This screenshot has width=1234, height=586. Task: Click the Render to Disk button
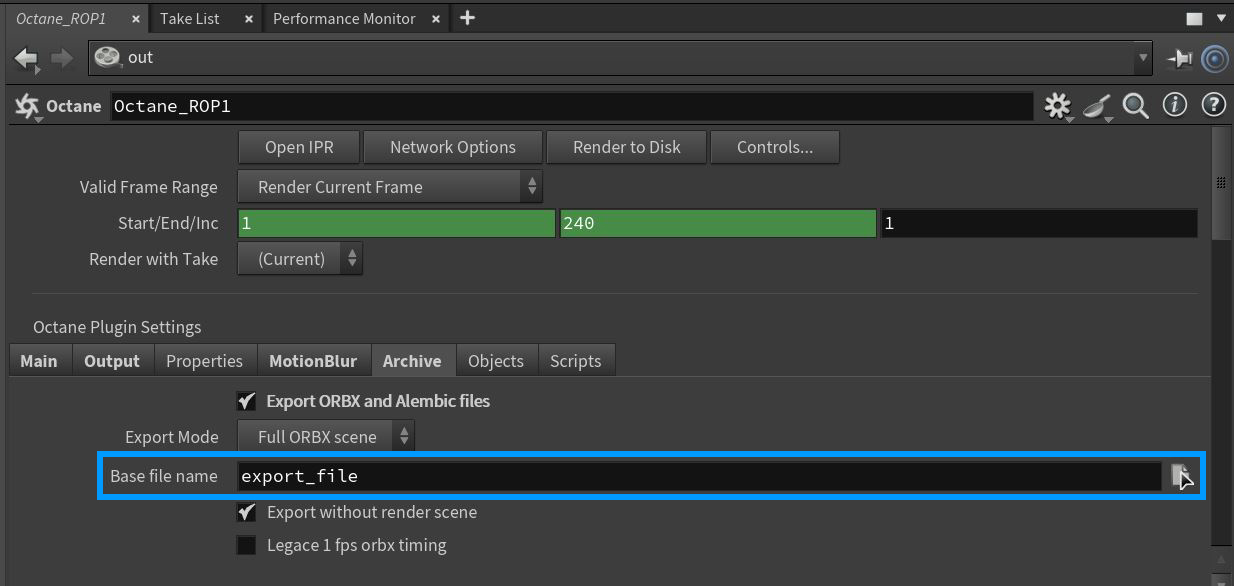coord(626,146)
